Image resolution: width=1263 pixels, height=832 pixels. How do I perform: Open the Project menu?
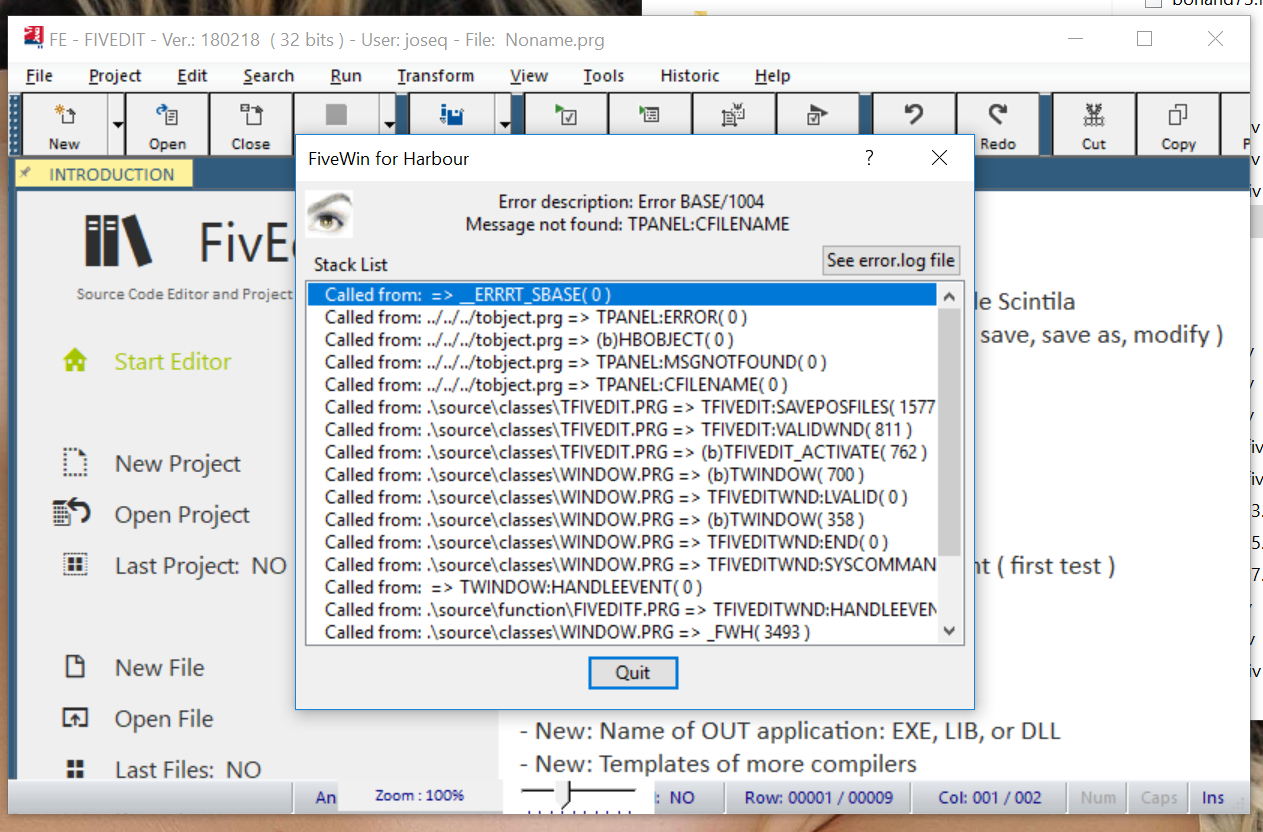coord(115,76)
